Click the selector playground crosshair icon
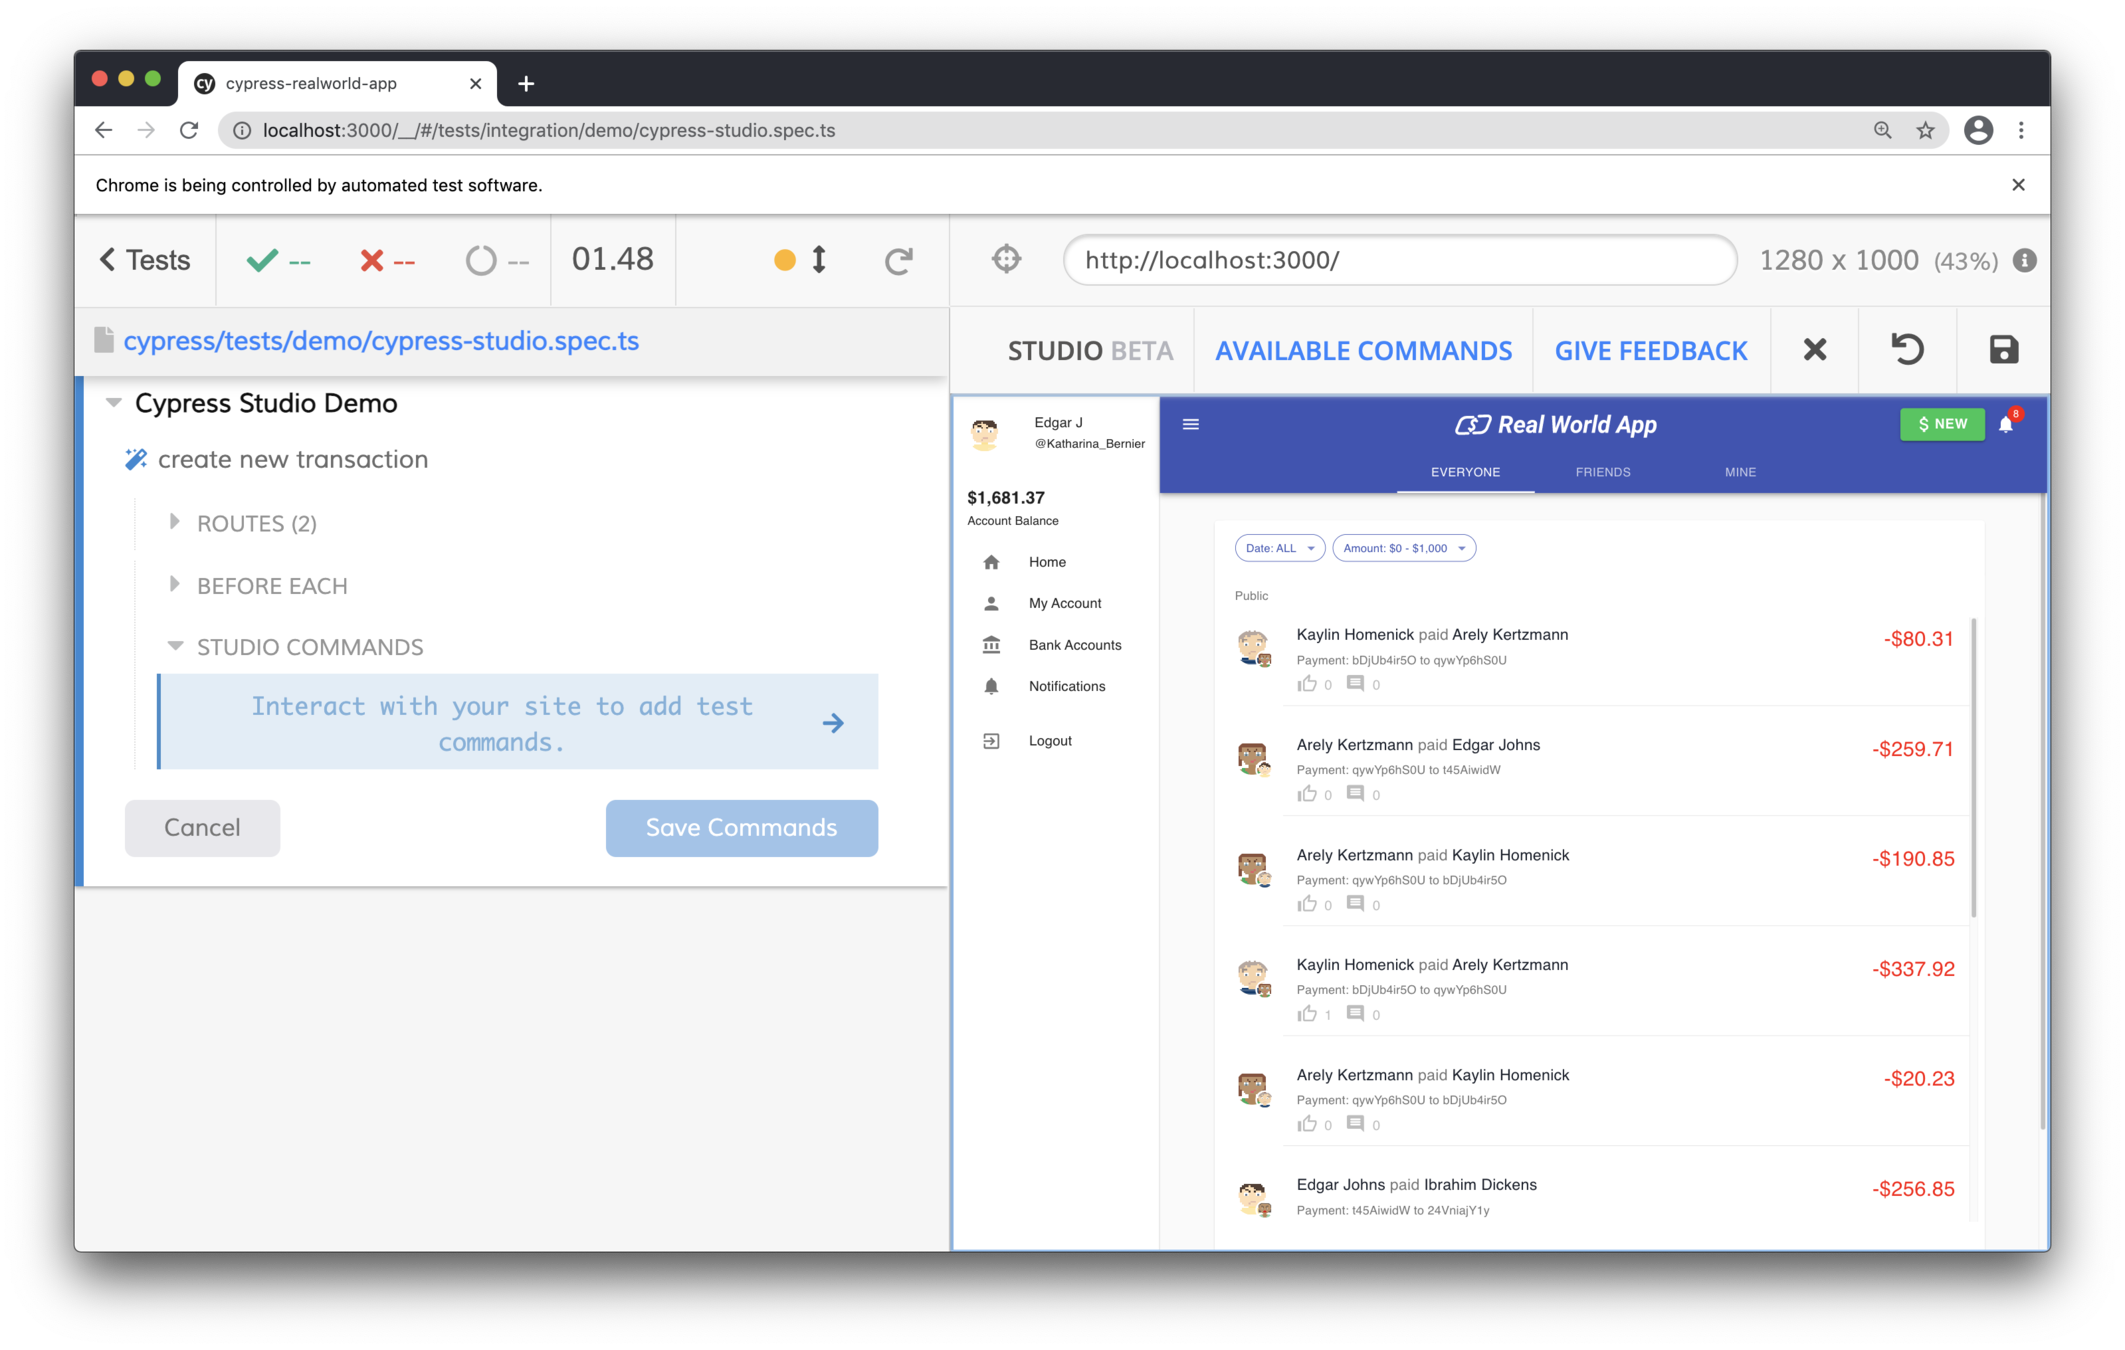This screenshot has width=2125, height=1350. tap(1006, 260)
